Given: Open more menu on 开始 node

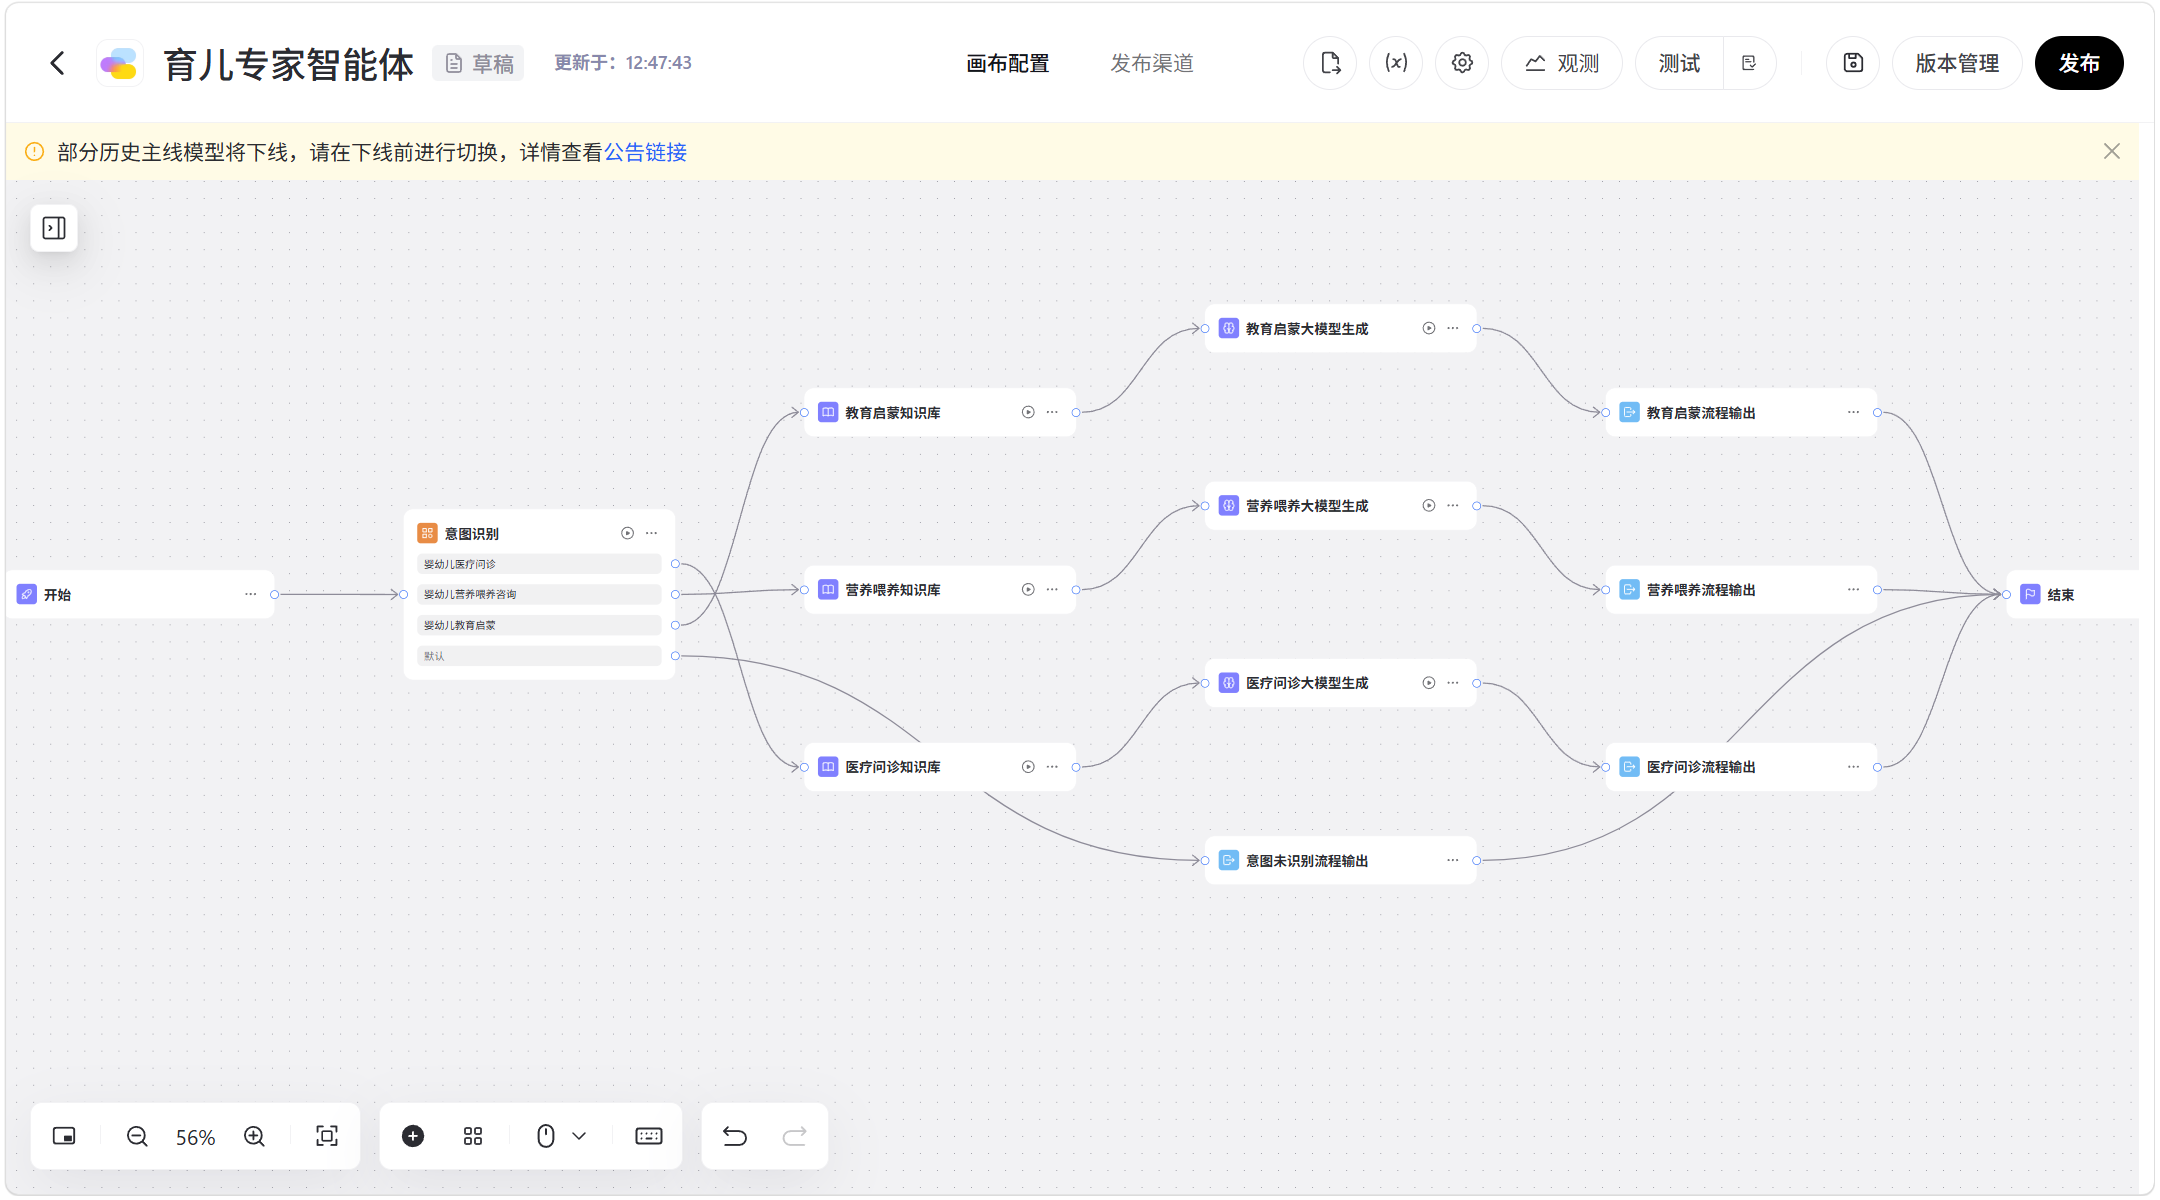Looking at the screenshot, I should (x=251, y=594).
